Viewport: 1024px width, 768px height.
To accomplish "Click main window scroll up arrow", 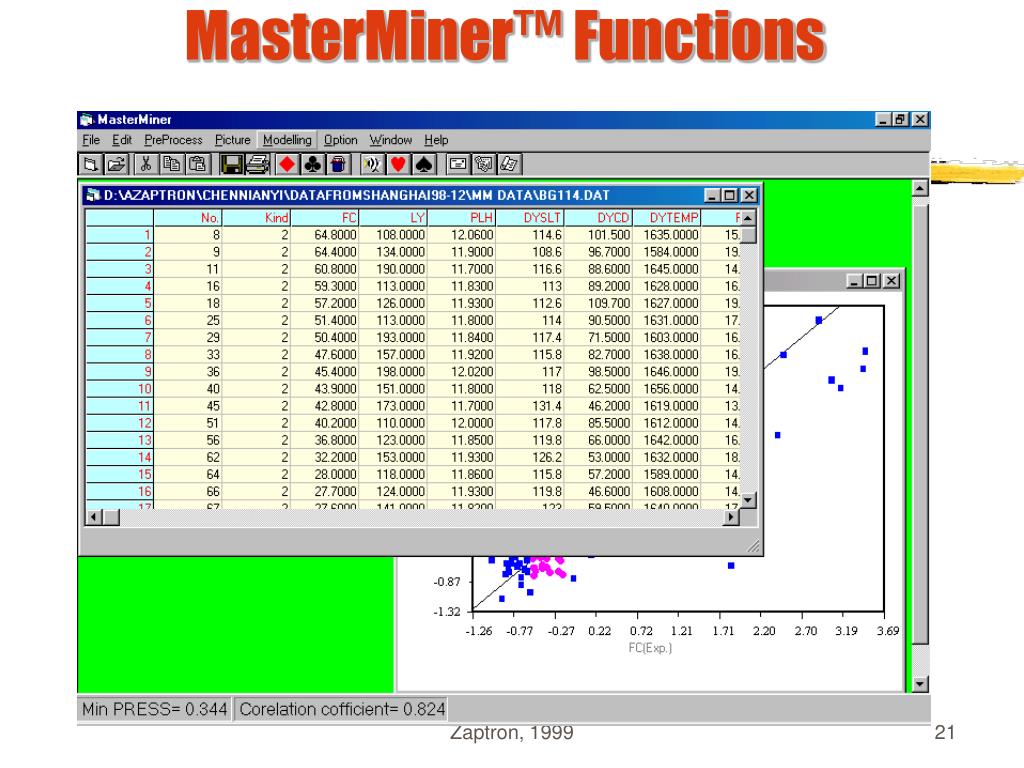I will [x=920, y=189].
